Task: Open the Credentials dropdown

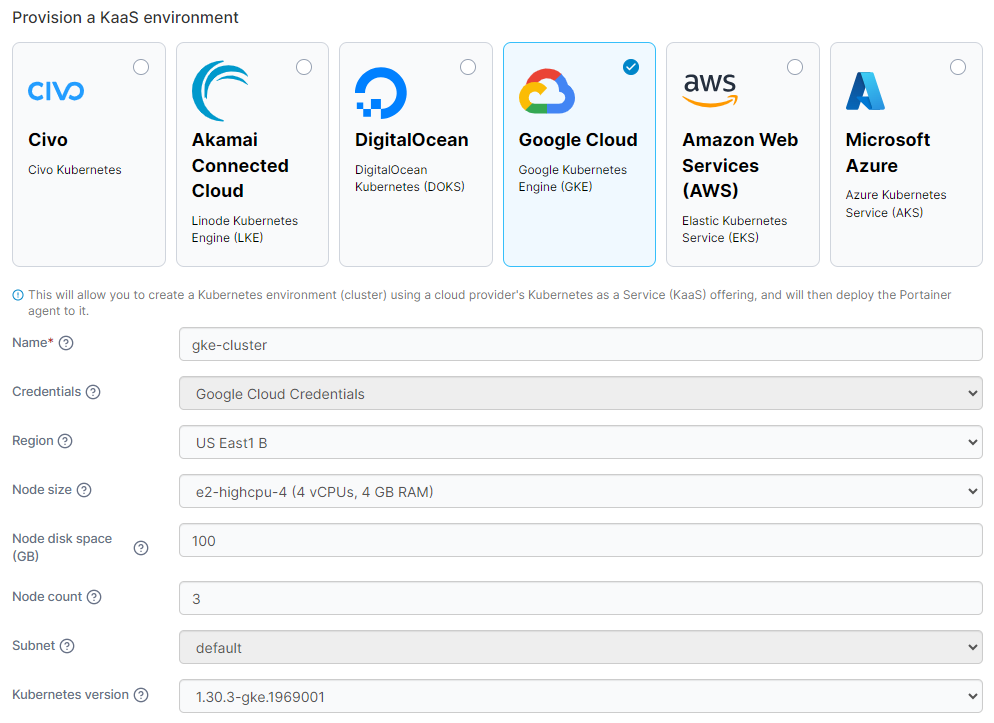Action: point(580,393)
